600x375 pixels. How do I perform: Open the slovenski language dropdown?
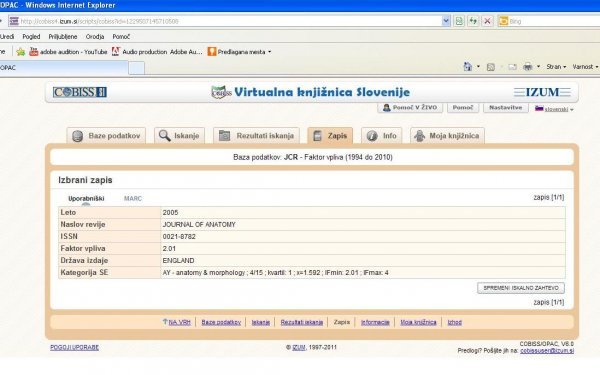554,109
